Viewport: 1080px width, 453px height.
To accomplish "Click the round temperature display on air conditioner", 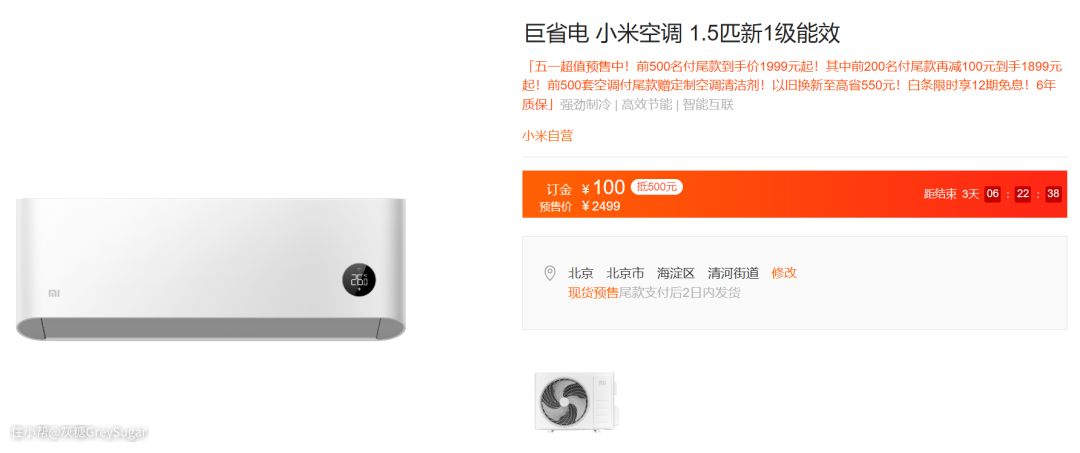I will 359,280.
